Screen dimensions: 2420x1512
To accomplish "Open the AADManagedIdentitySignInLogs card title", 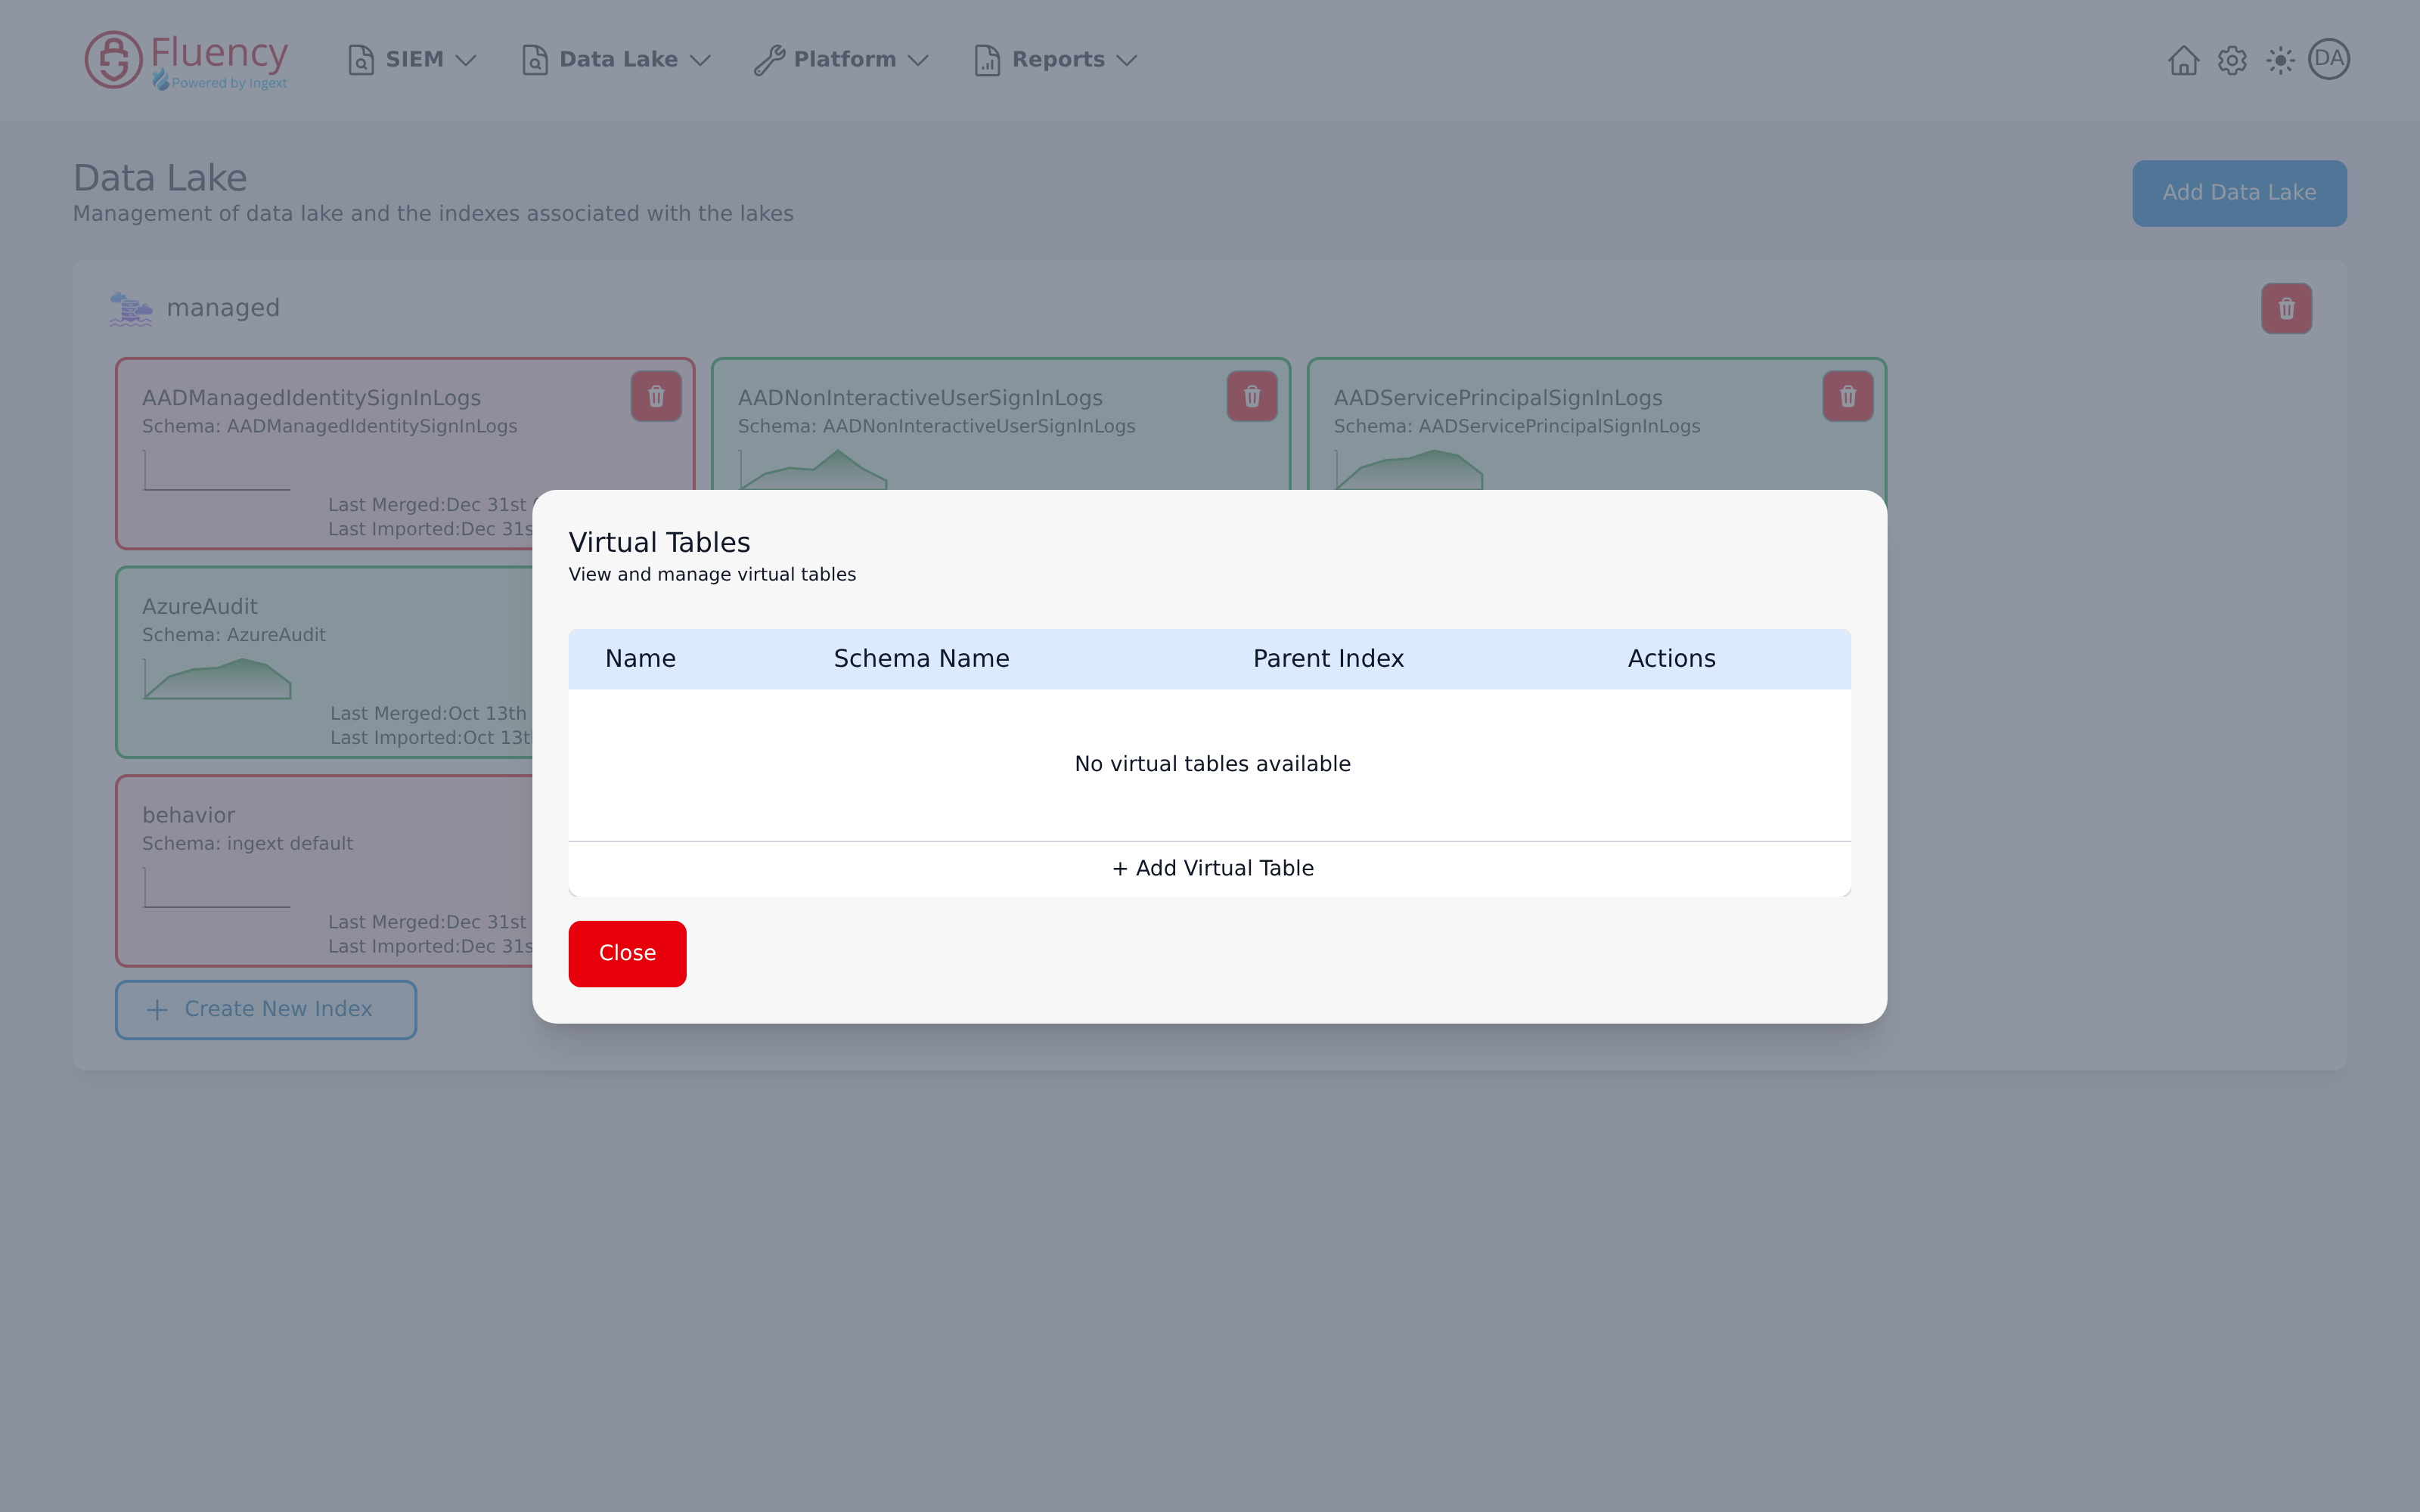I will click(x=311, y=398).
